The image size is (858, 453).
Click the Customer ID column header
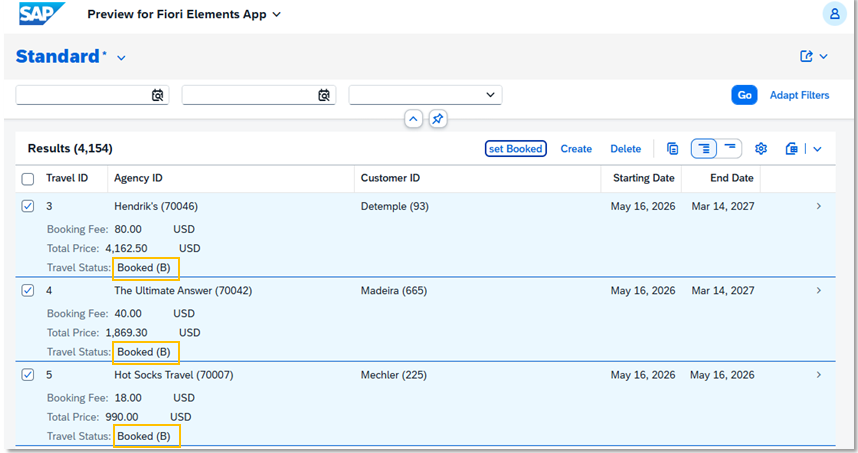click(x=390, y=178)
